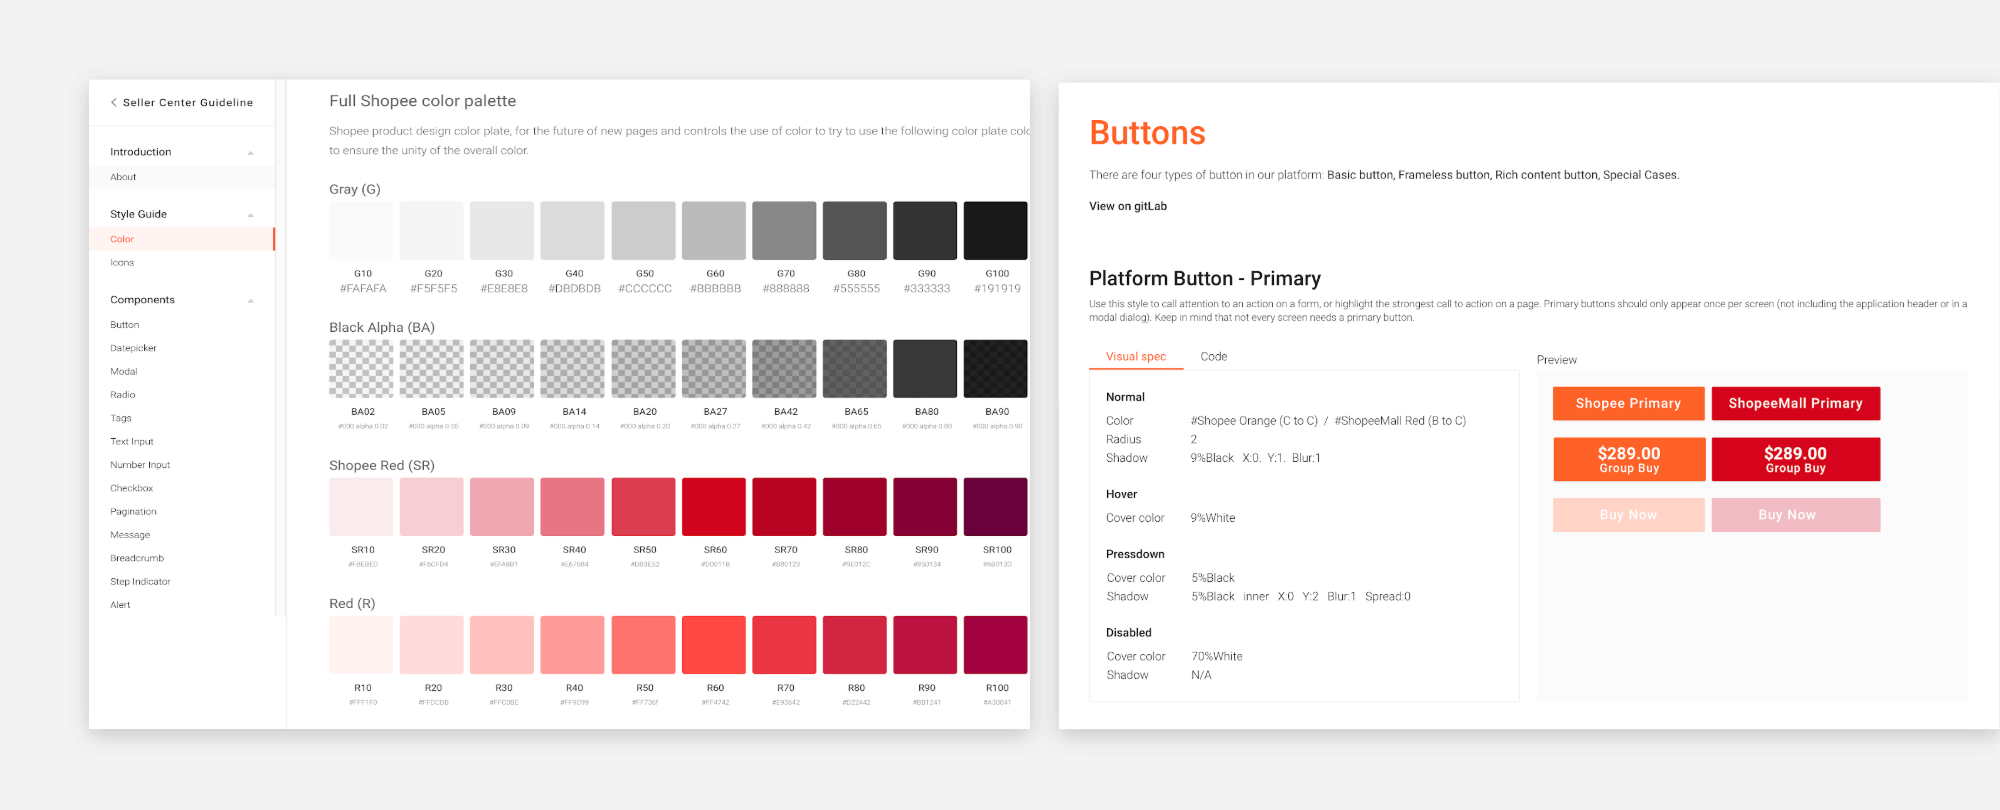Click the Buttons page title
The height and width of the screenshot is (810, 2000).
click(1147, 133)
